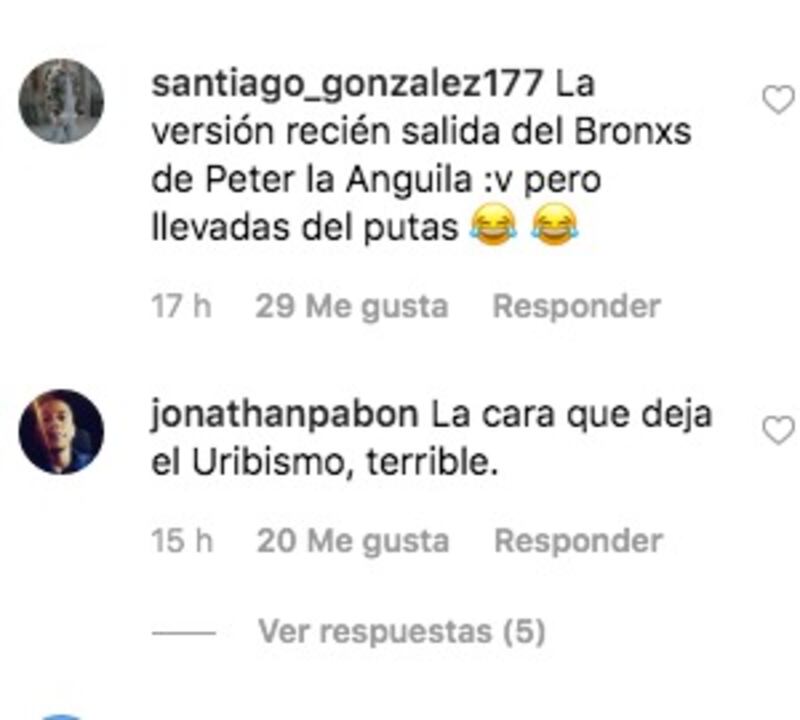Select the 'el Uribismo, terrible.' comment text
Image resolution: width=800 pixels, height=720 pixels.
pos(324,463)
